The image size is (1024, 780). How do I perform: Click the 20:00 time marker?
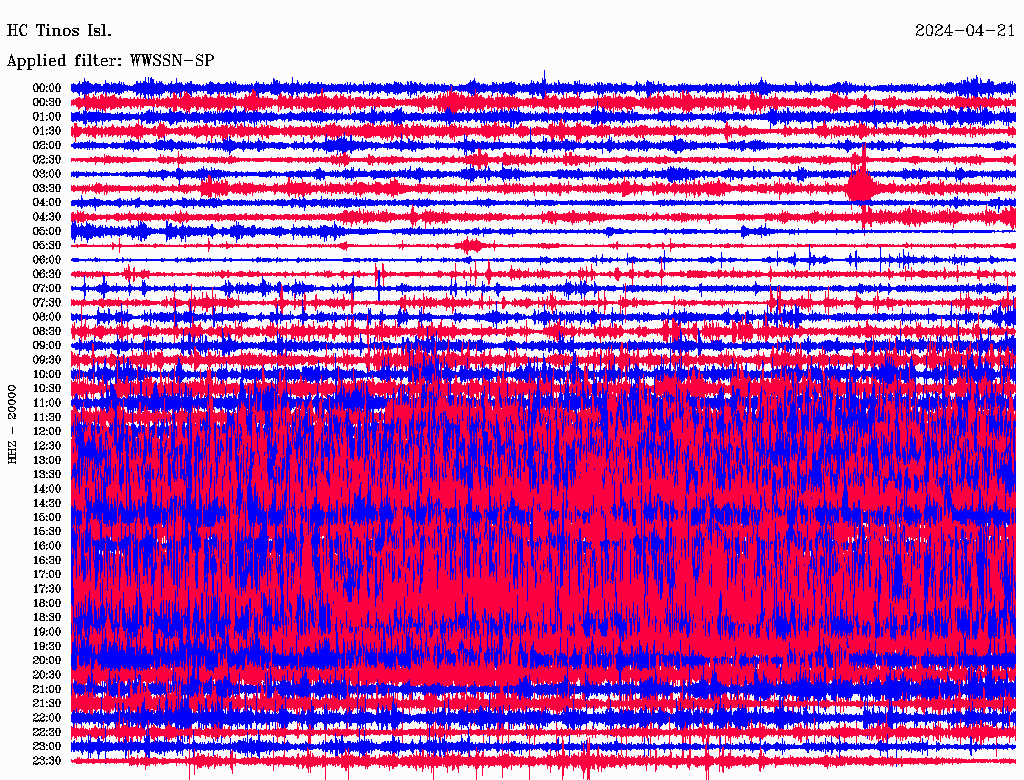click(x=47, y=660)
